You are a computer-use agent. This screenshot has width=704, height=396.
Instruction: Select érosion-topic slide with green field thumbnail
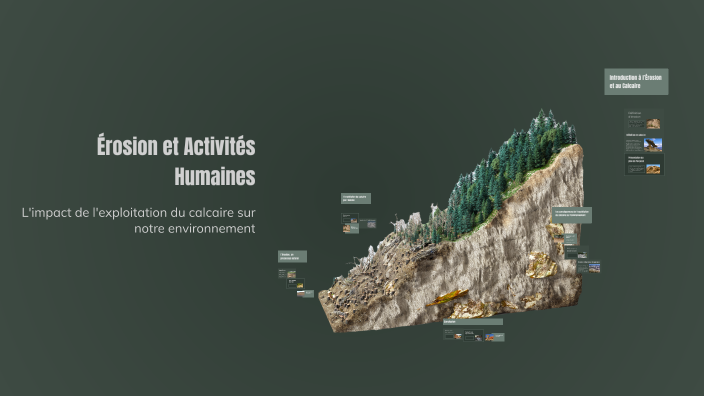(x=287, y=273)
